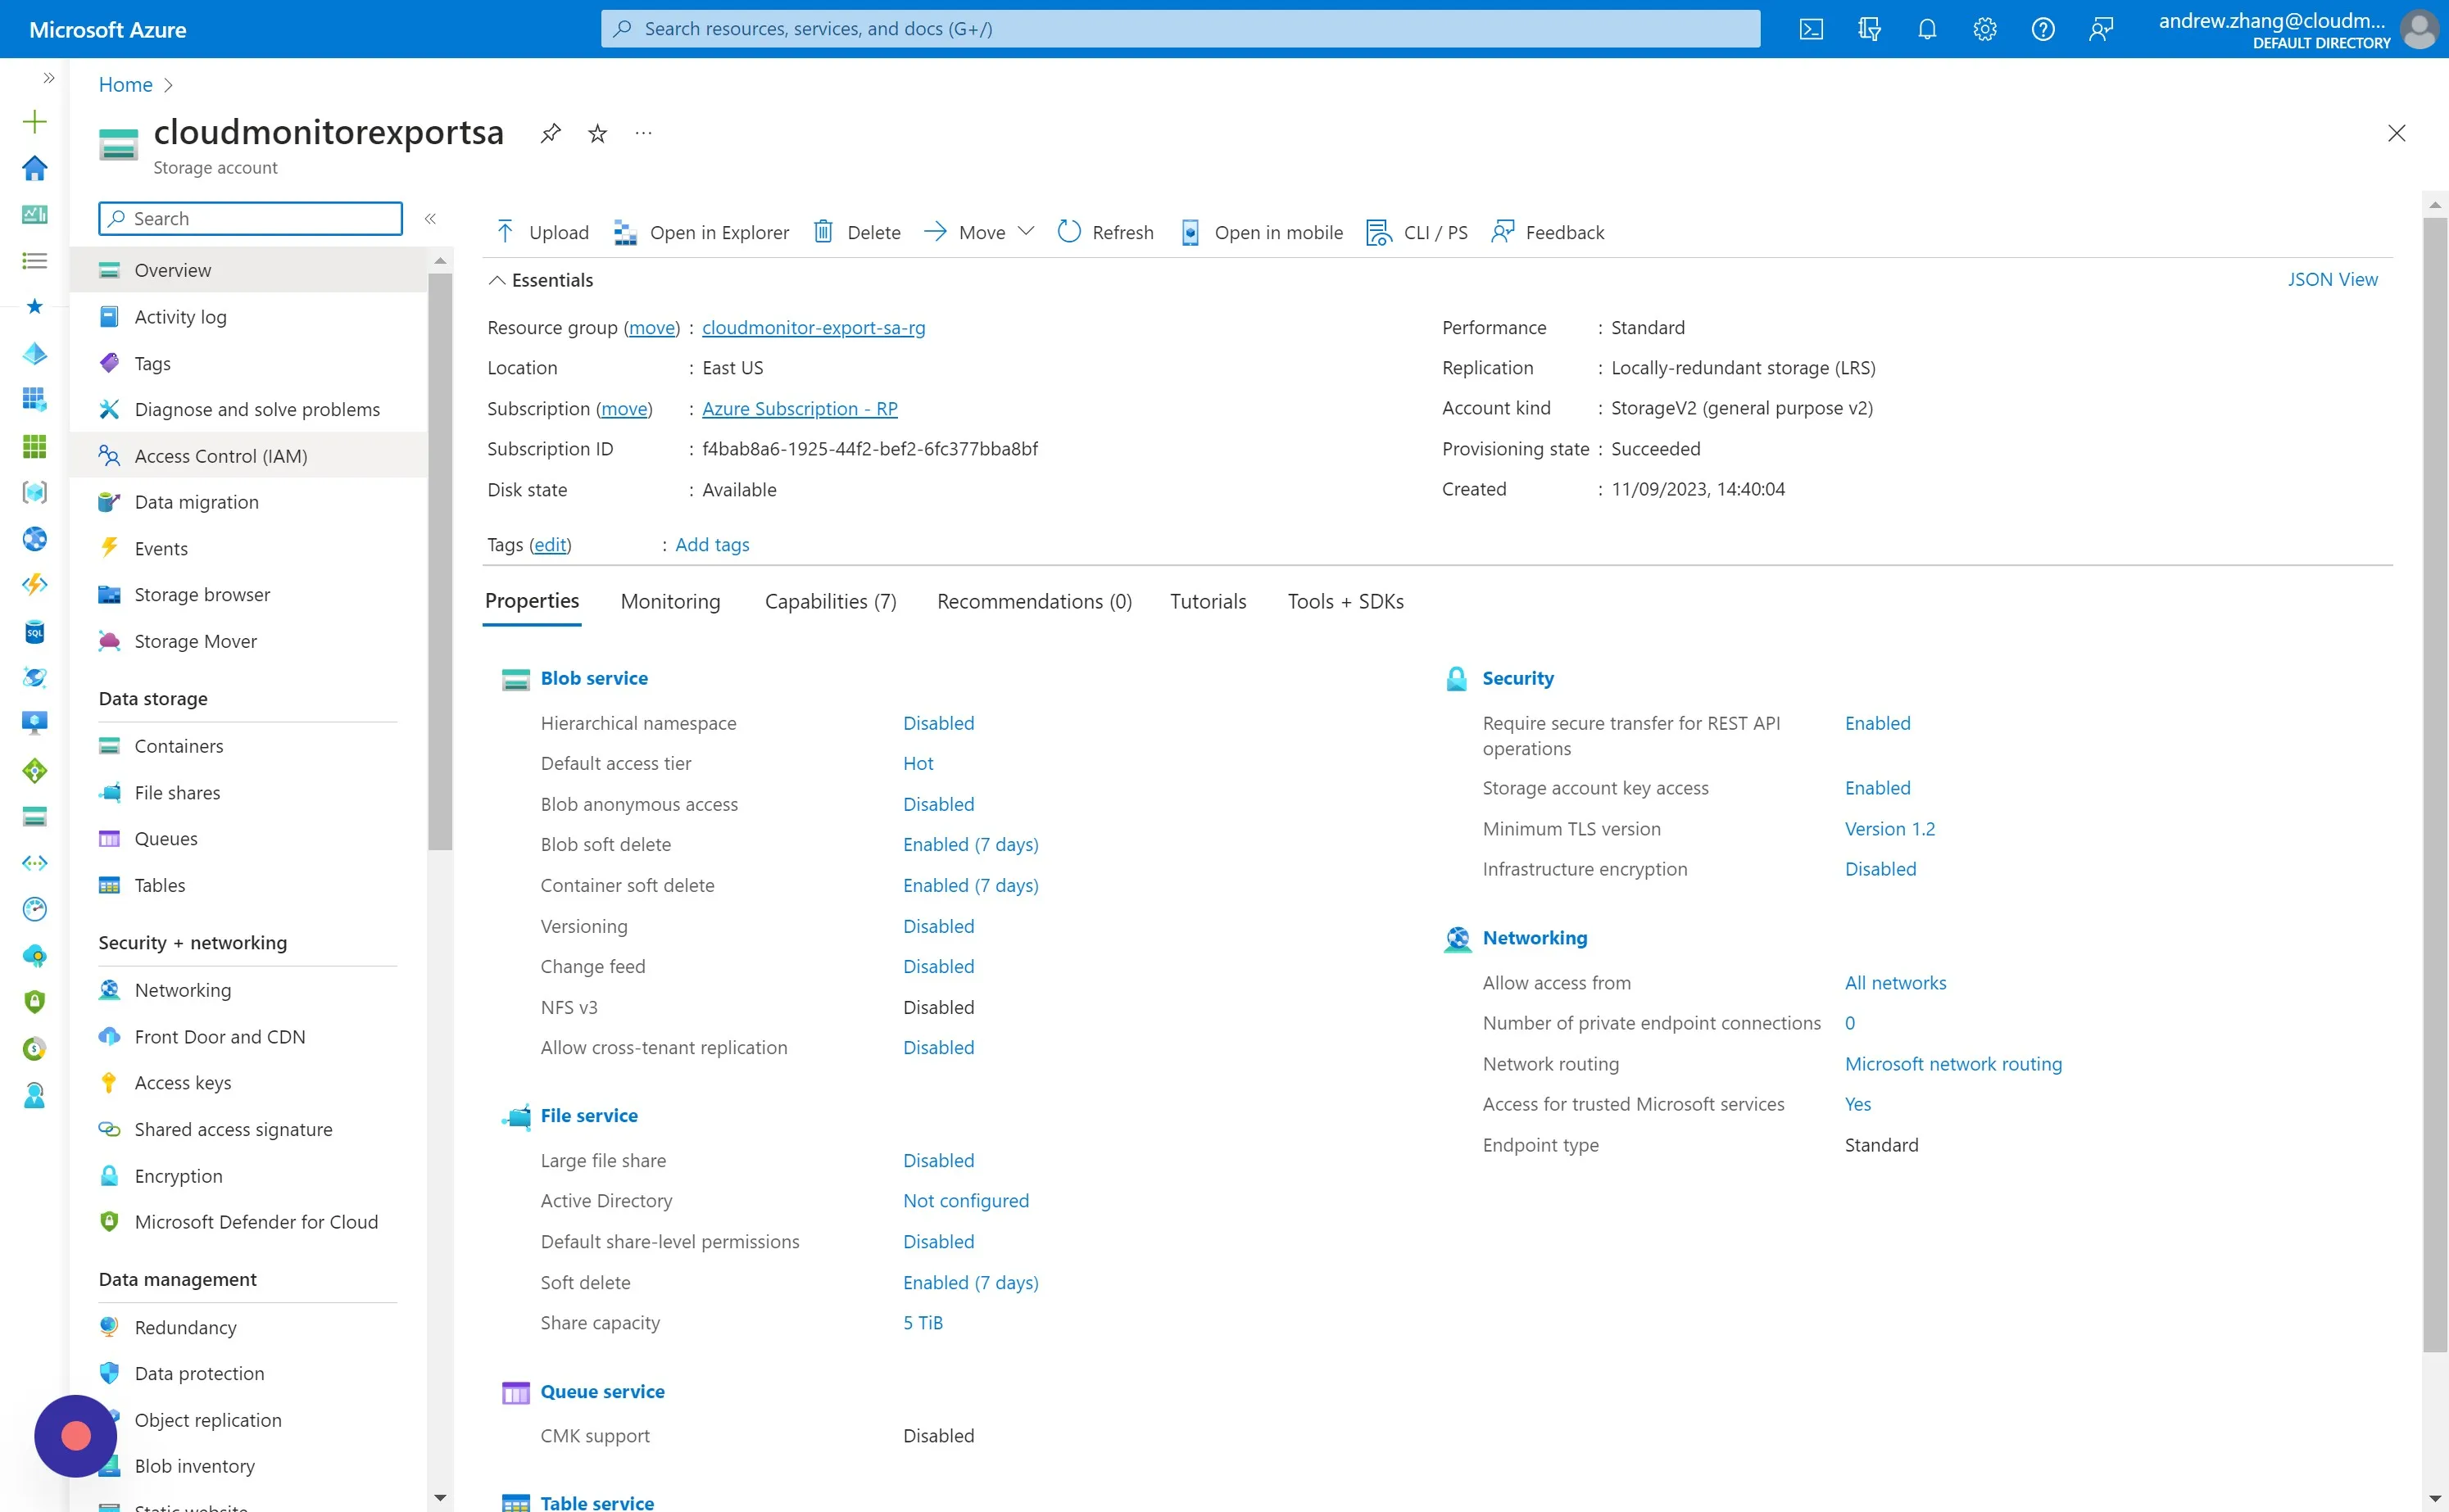
Task: Switch to Recommendations (0) tab
Action: pyautogui.click(x=1034, y=601)
